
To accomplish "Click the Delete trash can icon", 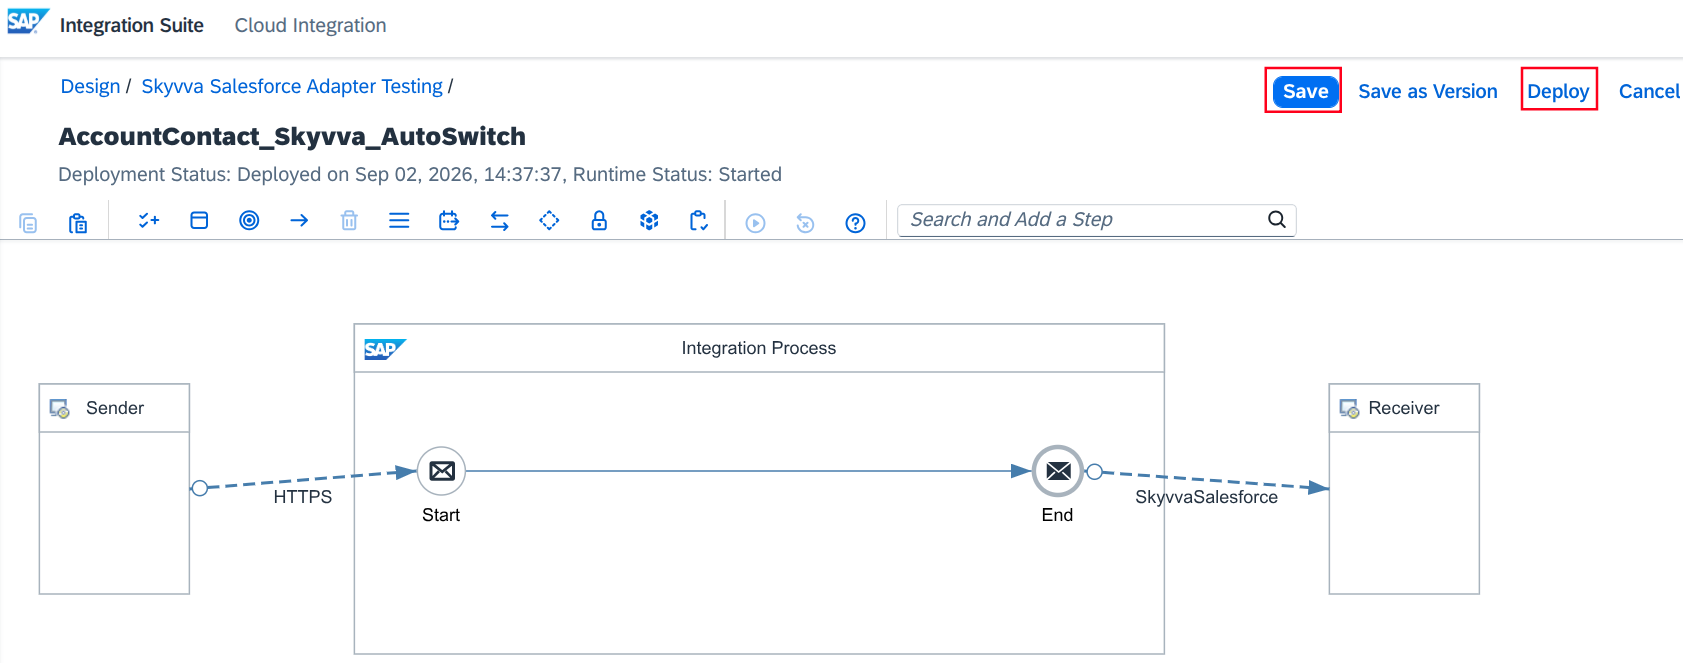I will point(349,220).
